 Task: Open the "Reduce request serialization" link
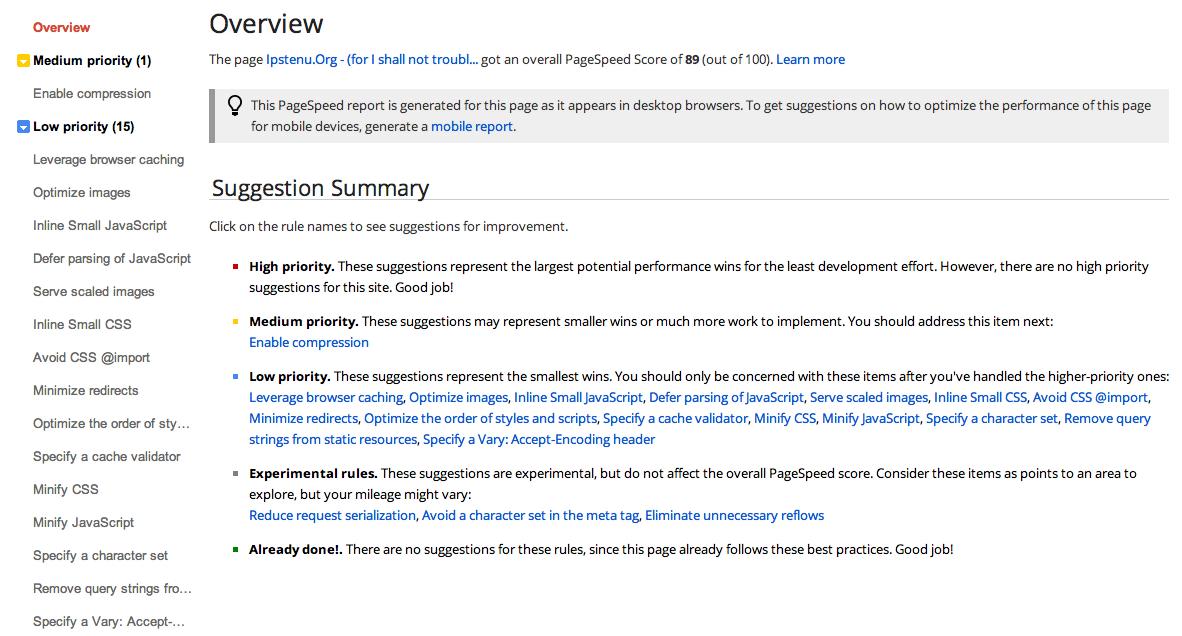pos(332,516)
